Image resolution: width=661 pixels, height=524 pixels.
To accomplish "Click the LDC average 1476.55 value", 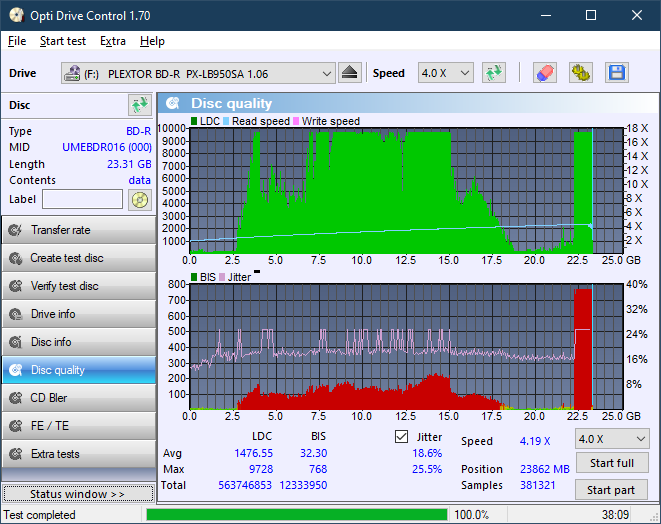I will pyautogui.click(x=253, y=453).
